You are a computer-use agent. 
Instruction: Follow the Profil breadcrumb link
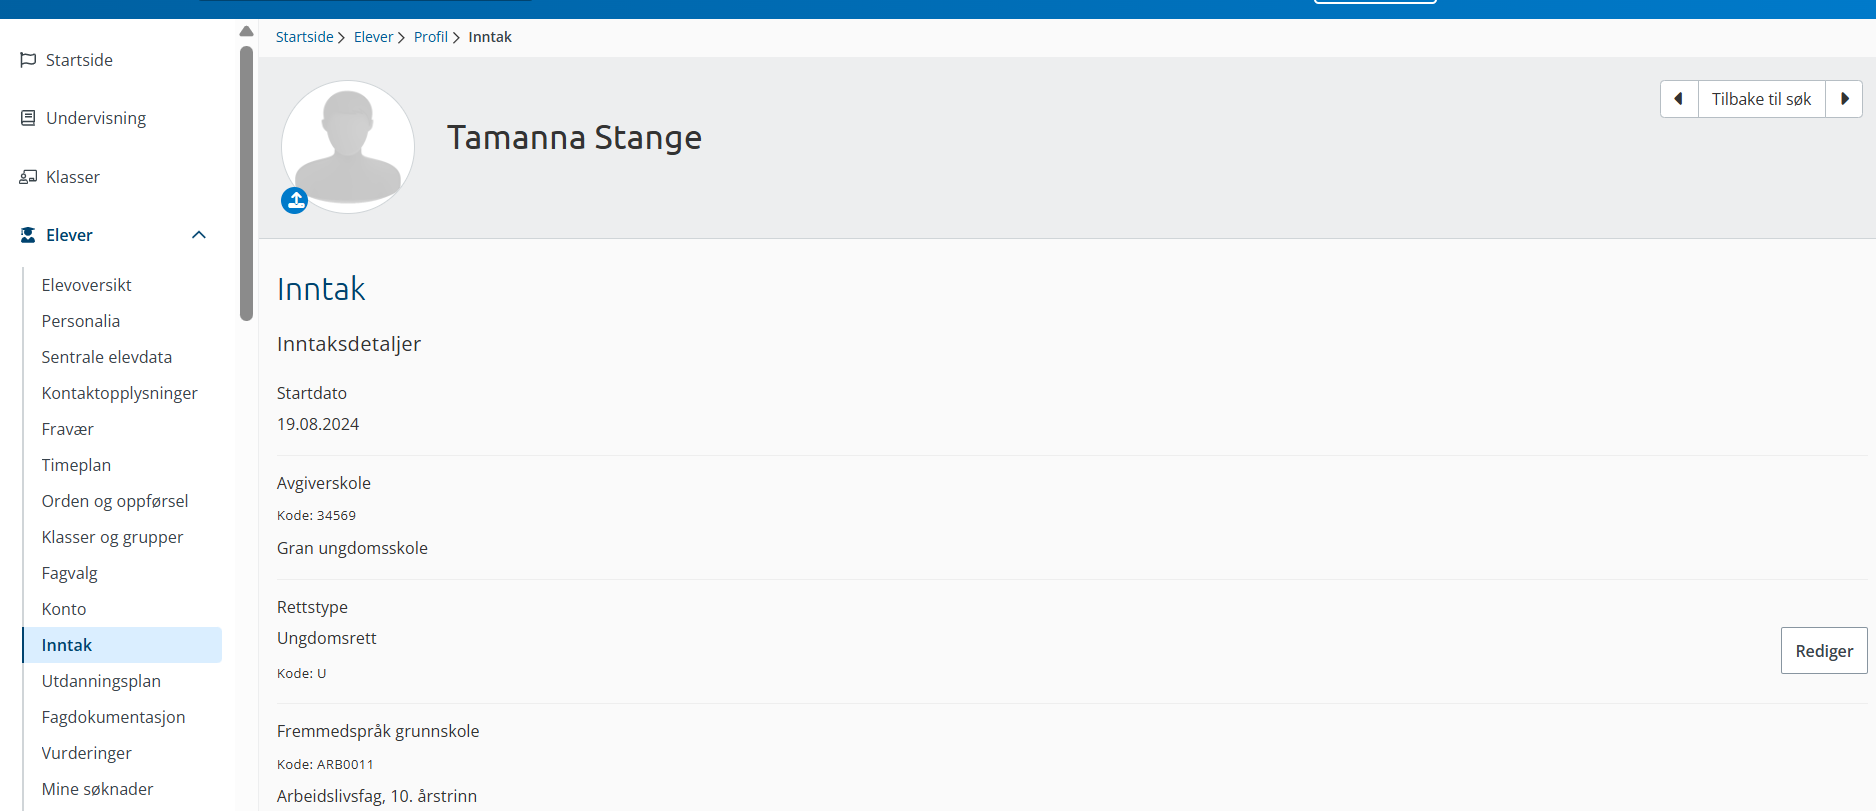(x=431, y=37)
